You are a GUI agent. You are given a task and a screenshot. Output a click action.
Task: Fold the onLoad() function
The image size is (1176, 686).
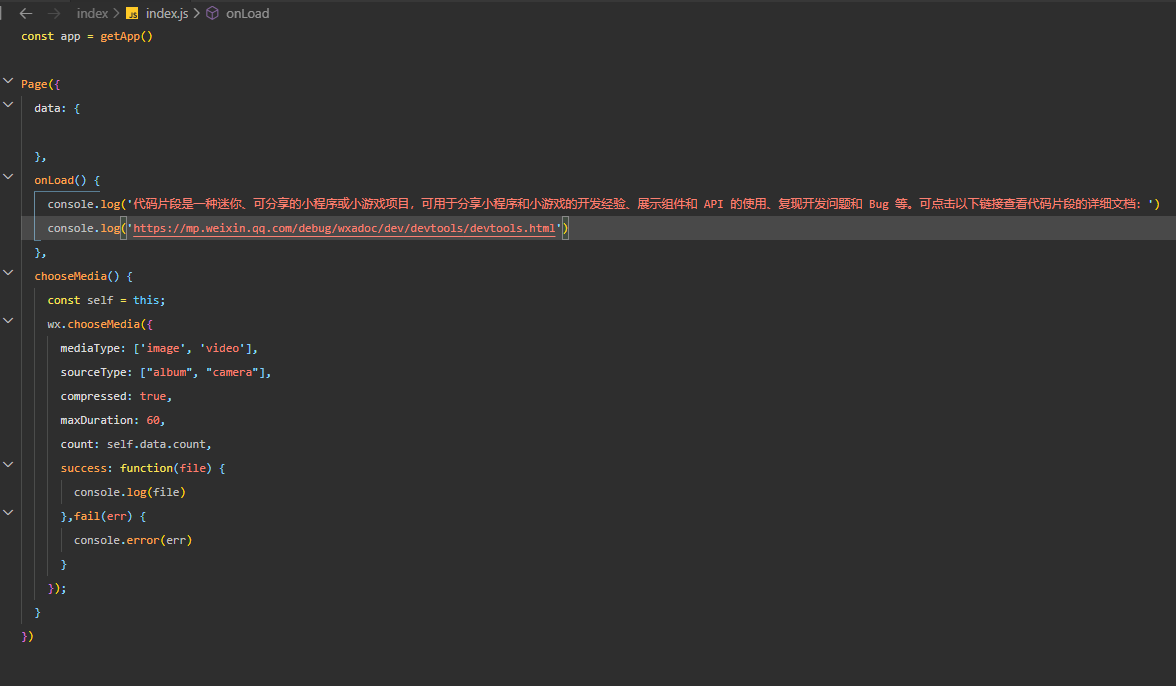pyautogui.click(x=8, y=177)
